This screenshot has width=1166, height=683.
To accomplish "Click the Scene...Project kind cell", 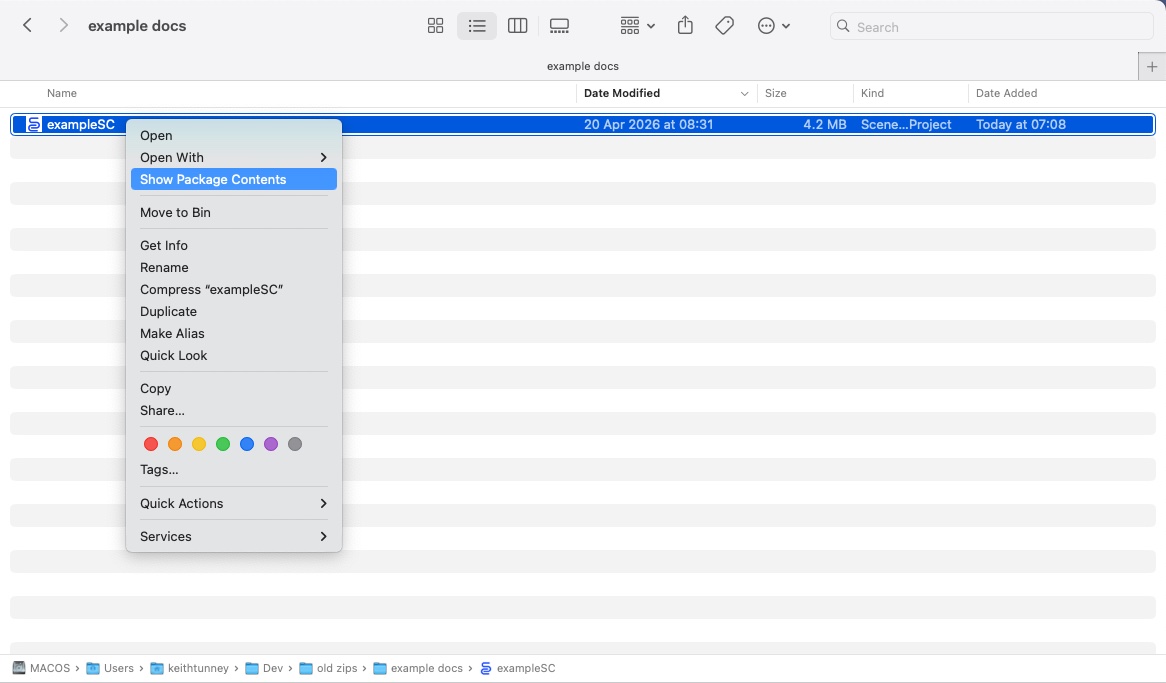I will (x=906, y=124).
